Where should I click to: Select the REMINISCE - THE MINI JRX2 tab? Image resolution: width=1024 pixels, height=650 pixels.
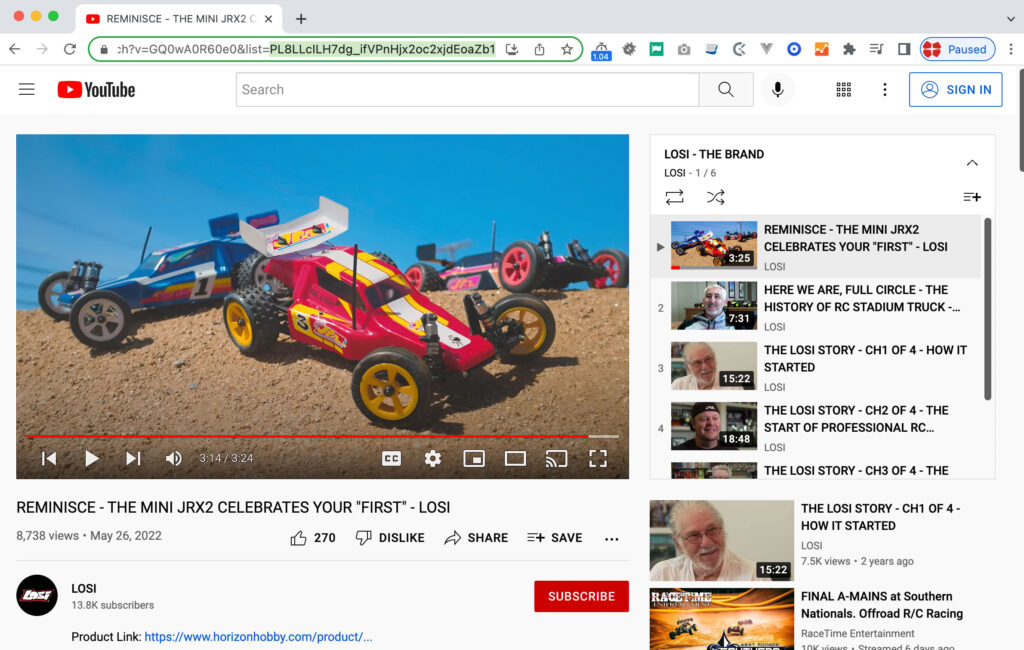coord(180,19)
